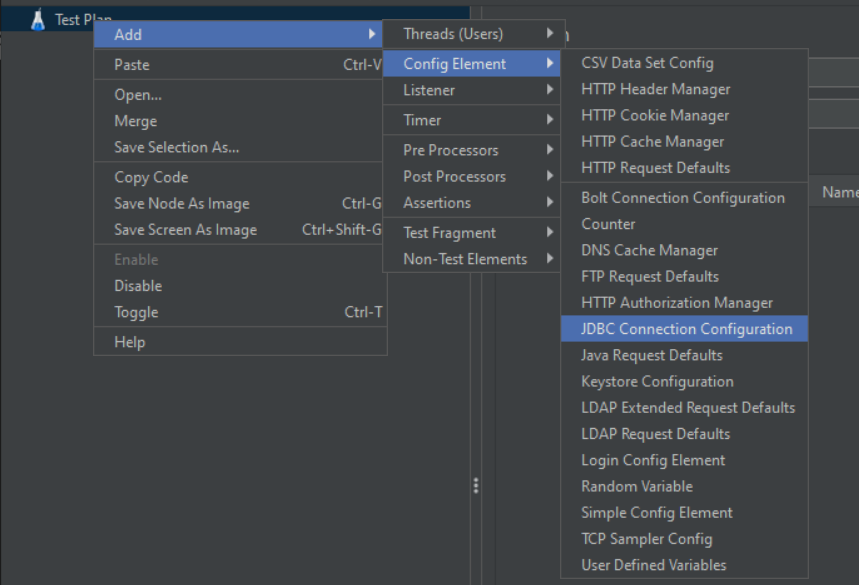Select JDBC Connection Configuration
This screenshot has height=585, width=859.
(x=684, y=329)
